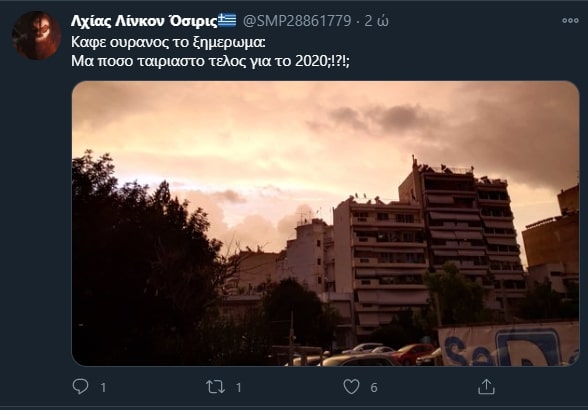Open the display name Λχίας Λίνκον Όσιρις
Viewport: 588px width, 410px height.
tap(144, 21)
